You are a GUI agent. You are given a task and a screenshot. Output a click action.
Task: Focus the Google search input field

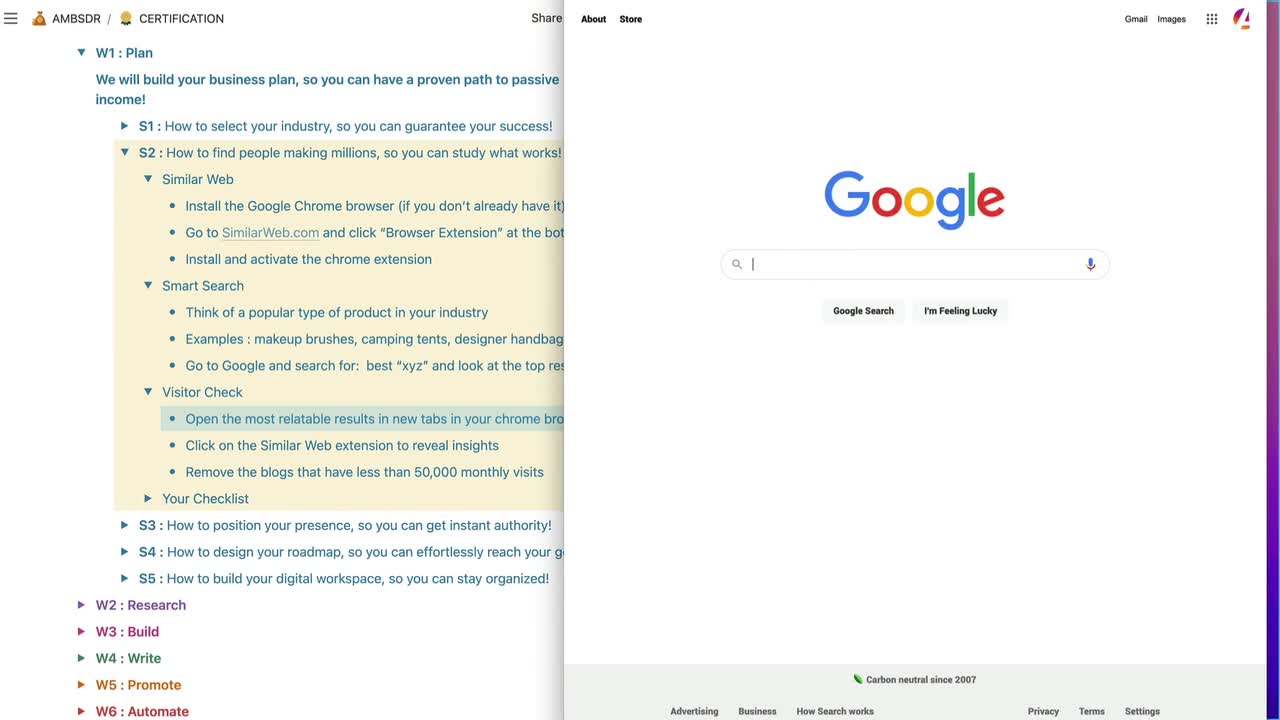coord(915,264)
